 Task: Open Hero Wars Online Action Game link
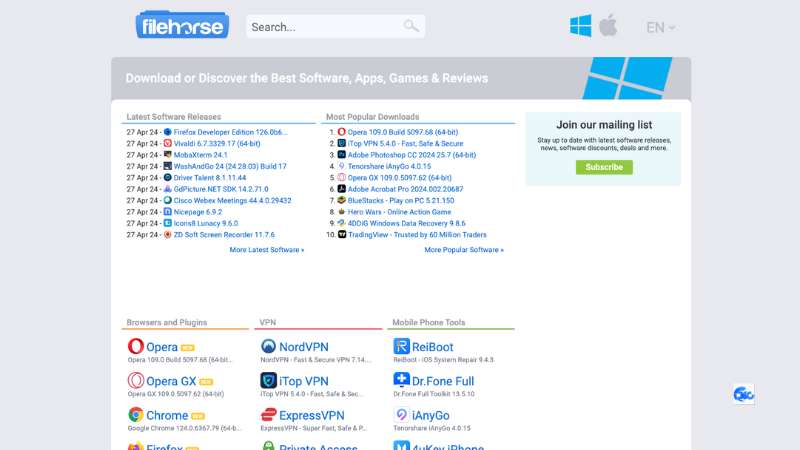[399, 212]
